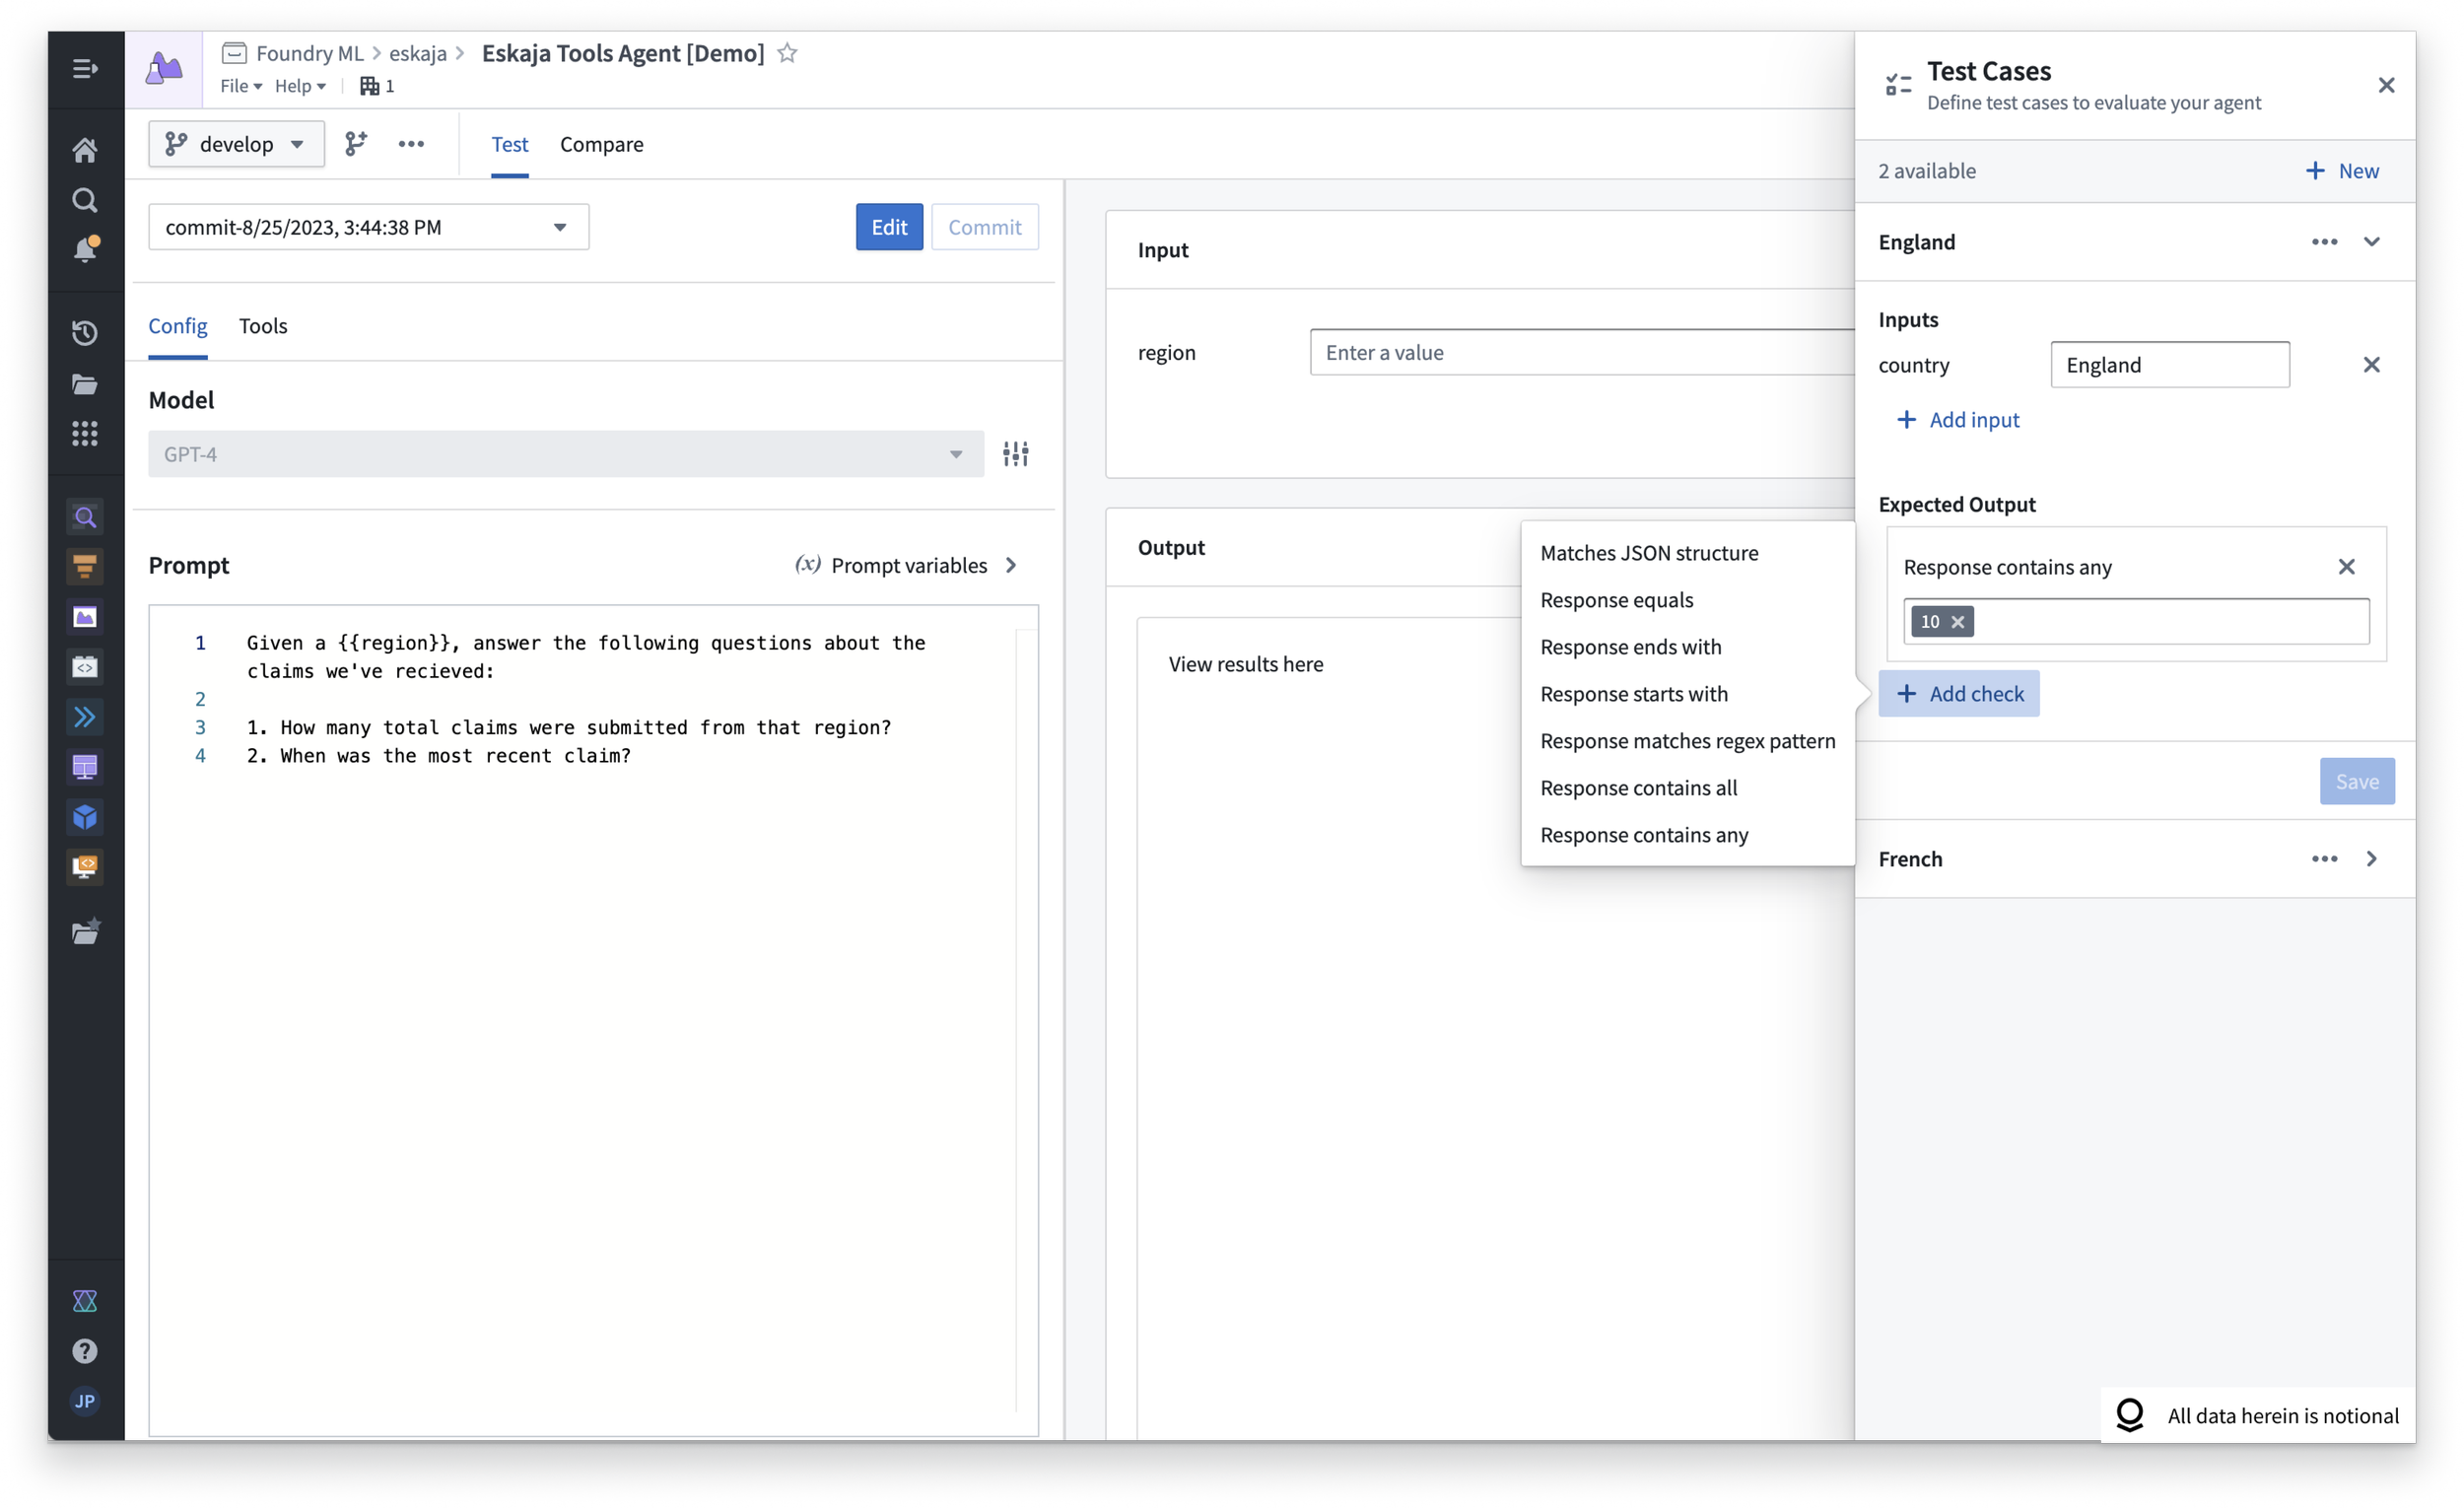Screen dimensions: 2464x1508
Task: Switch to the Compare tab
Action: [x=601, y=144]
